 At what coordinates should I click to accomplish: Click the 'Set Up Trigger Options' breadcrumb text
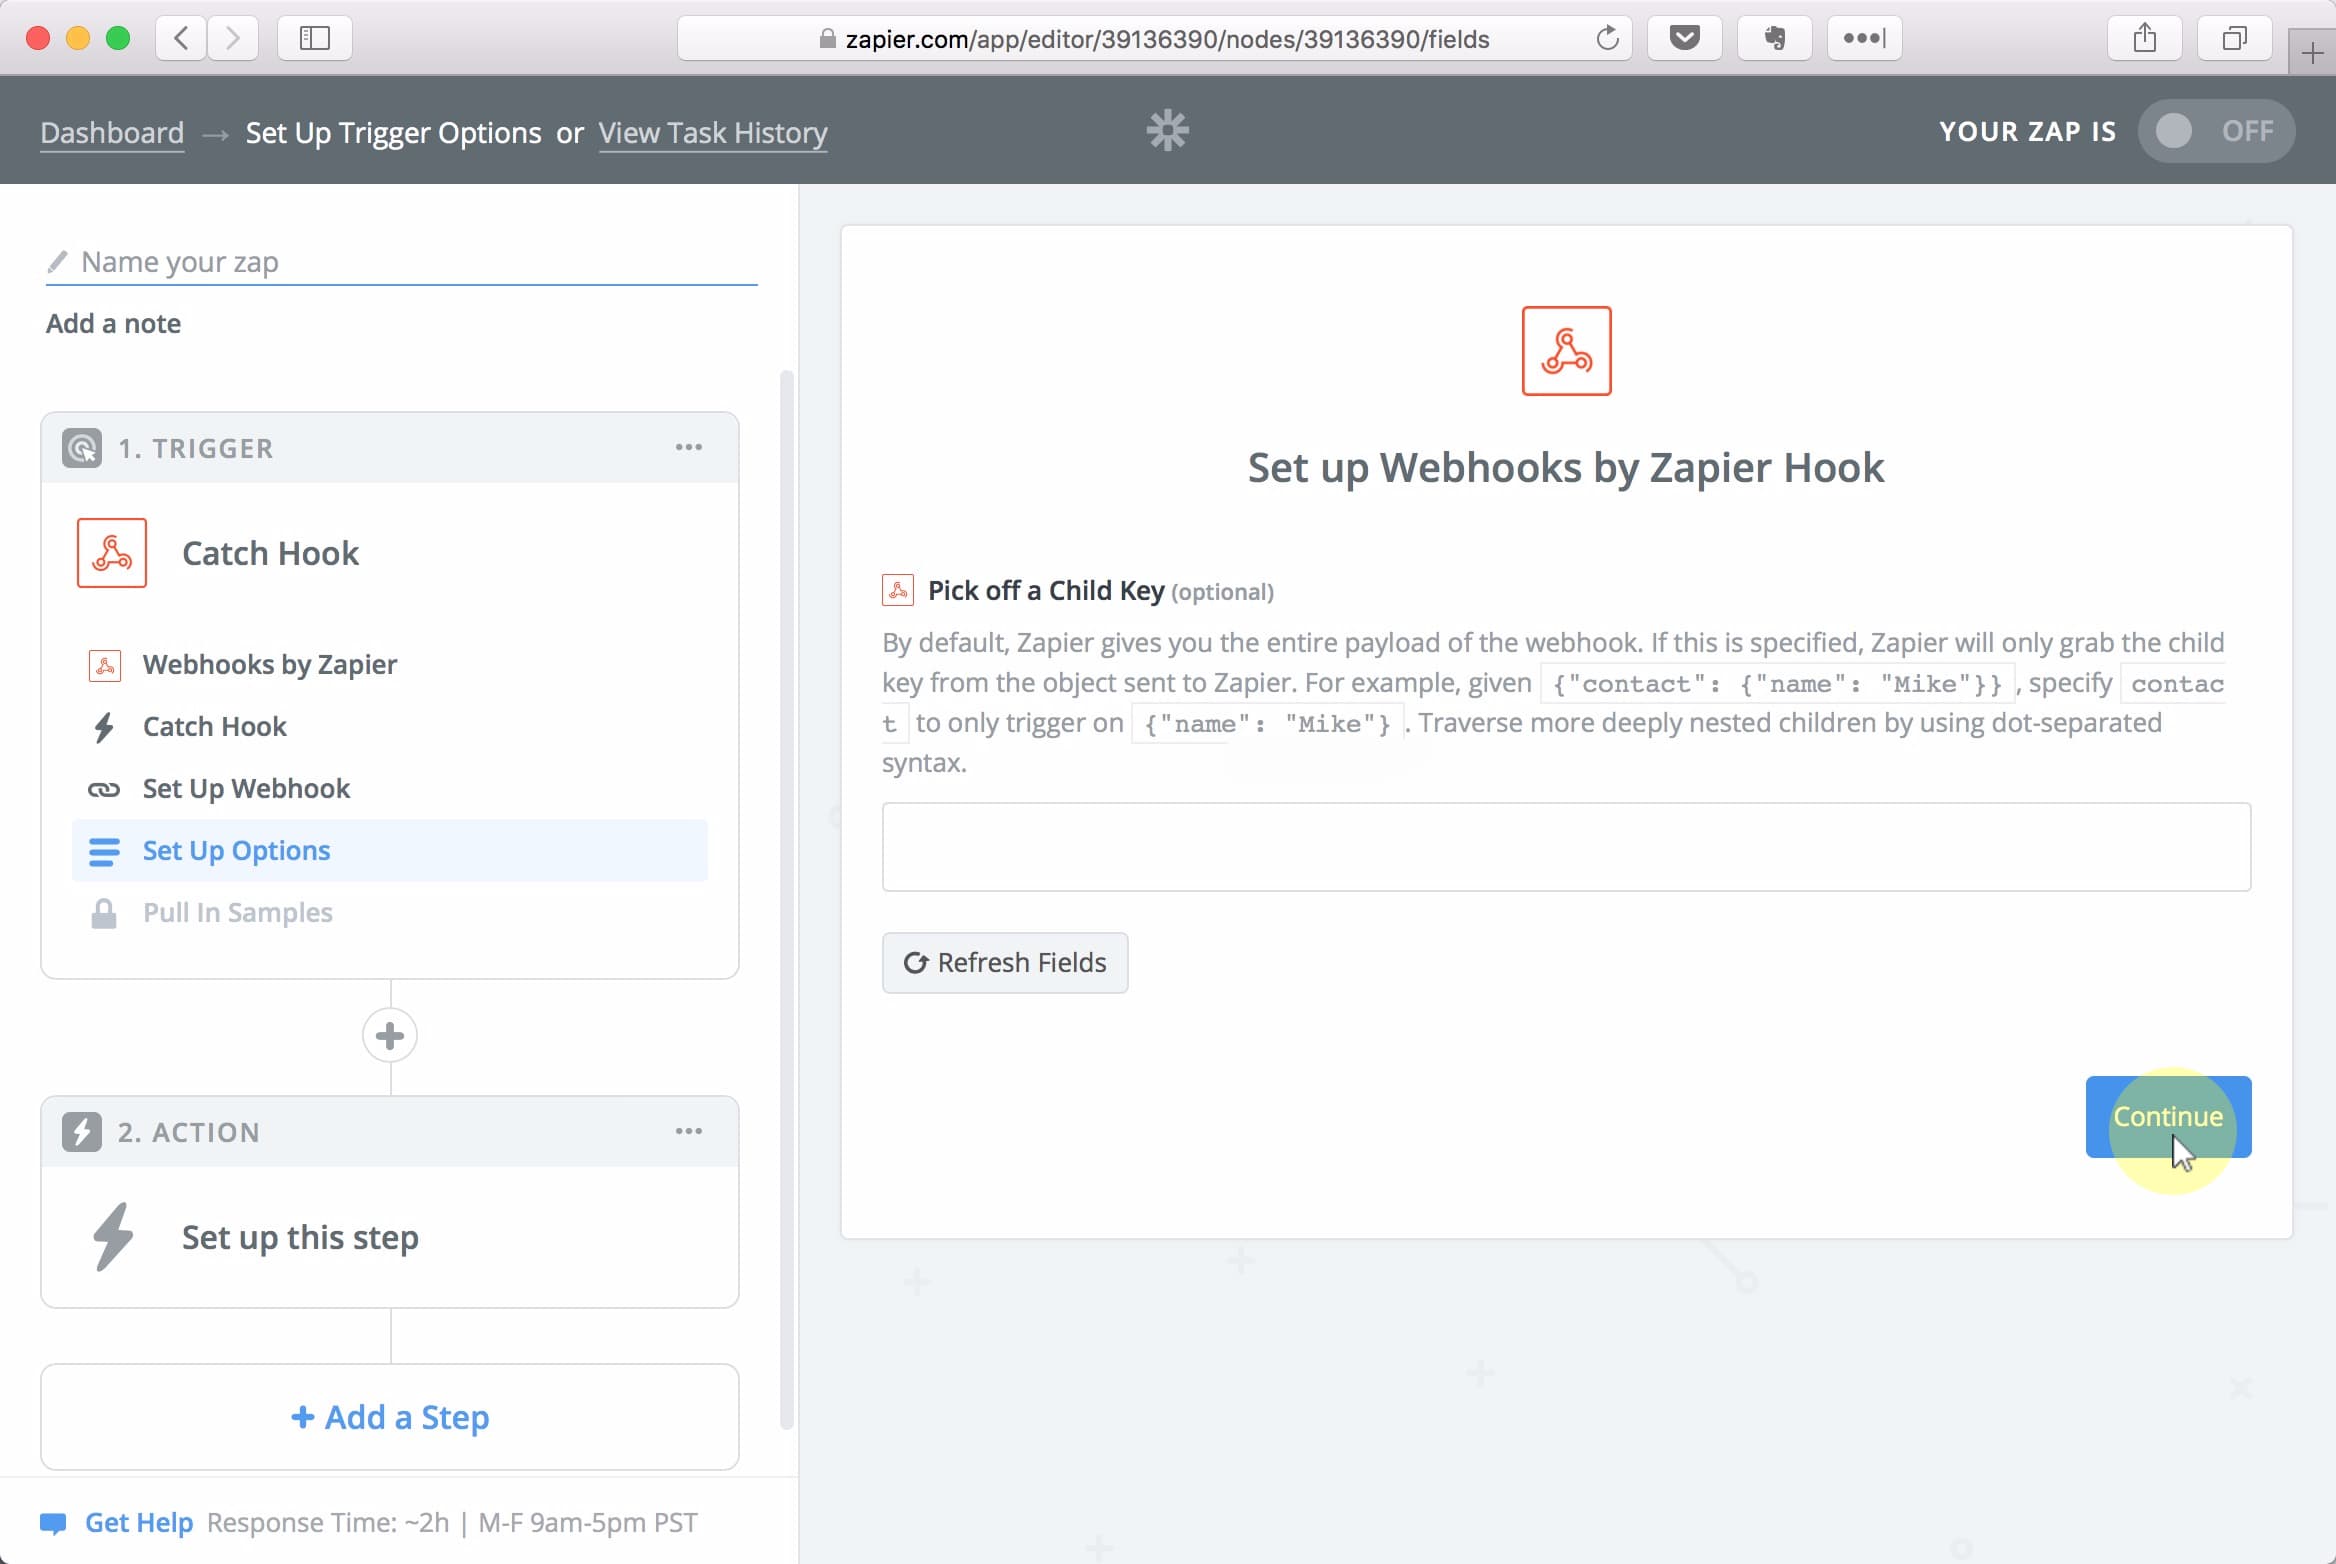click(x=393, y=133)
